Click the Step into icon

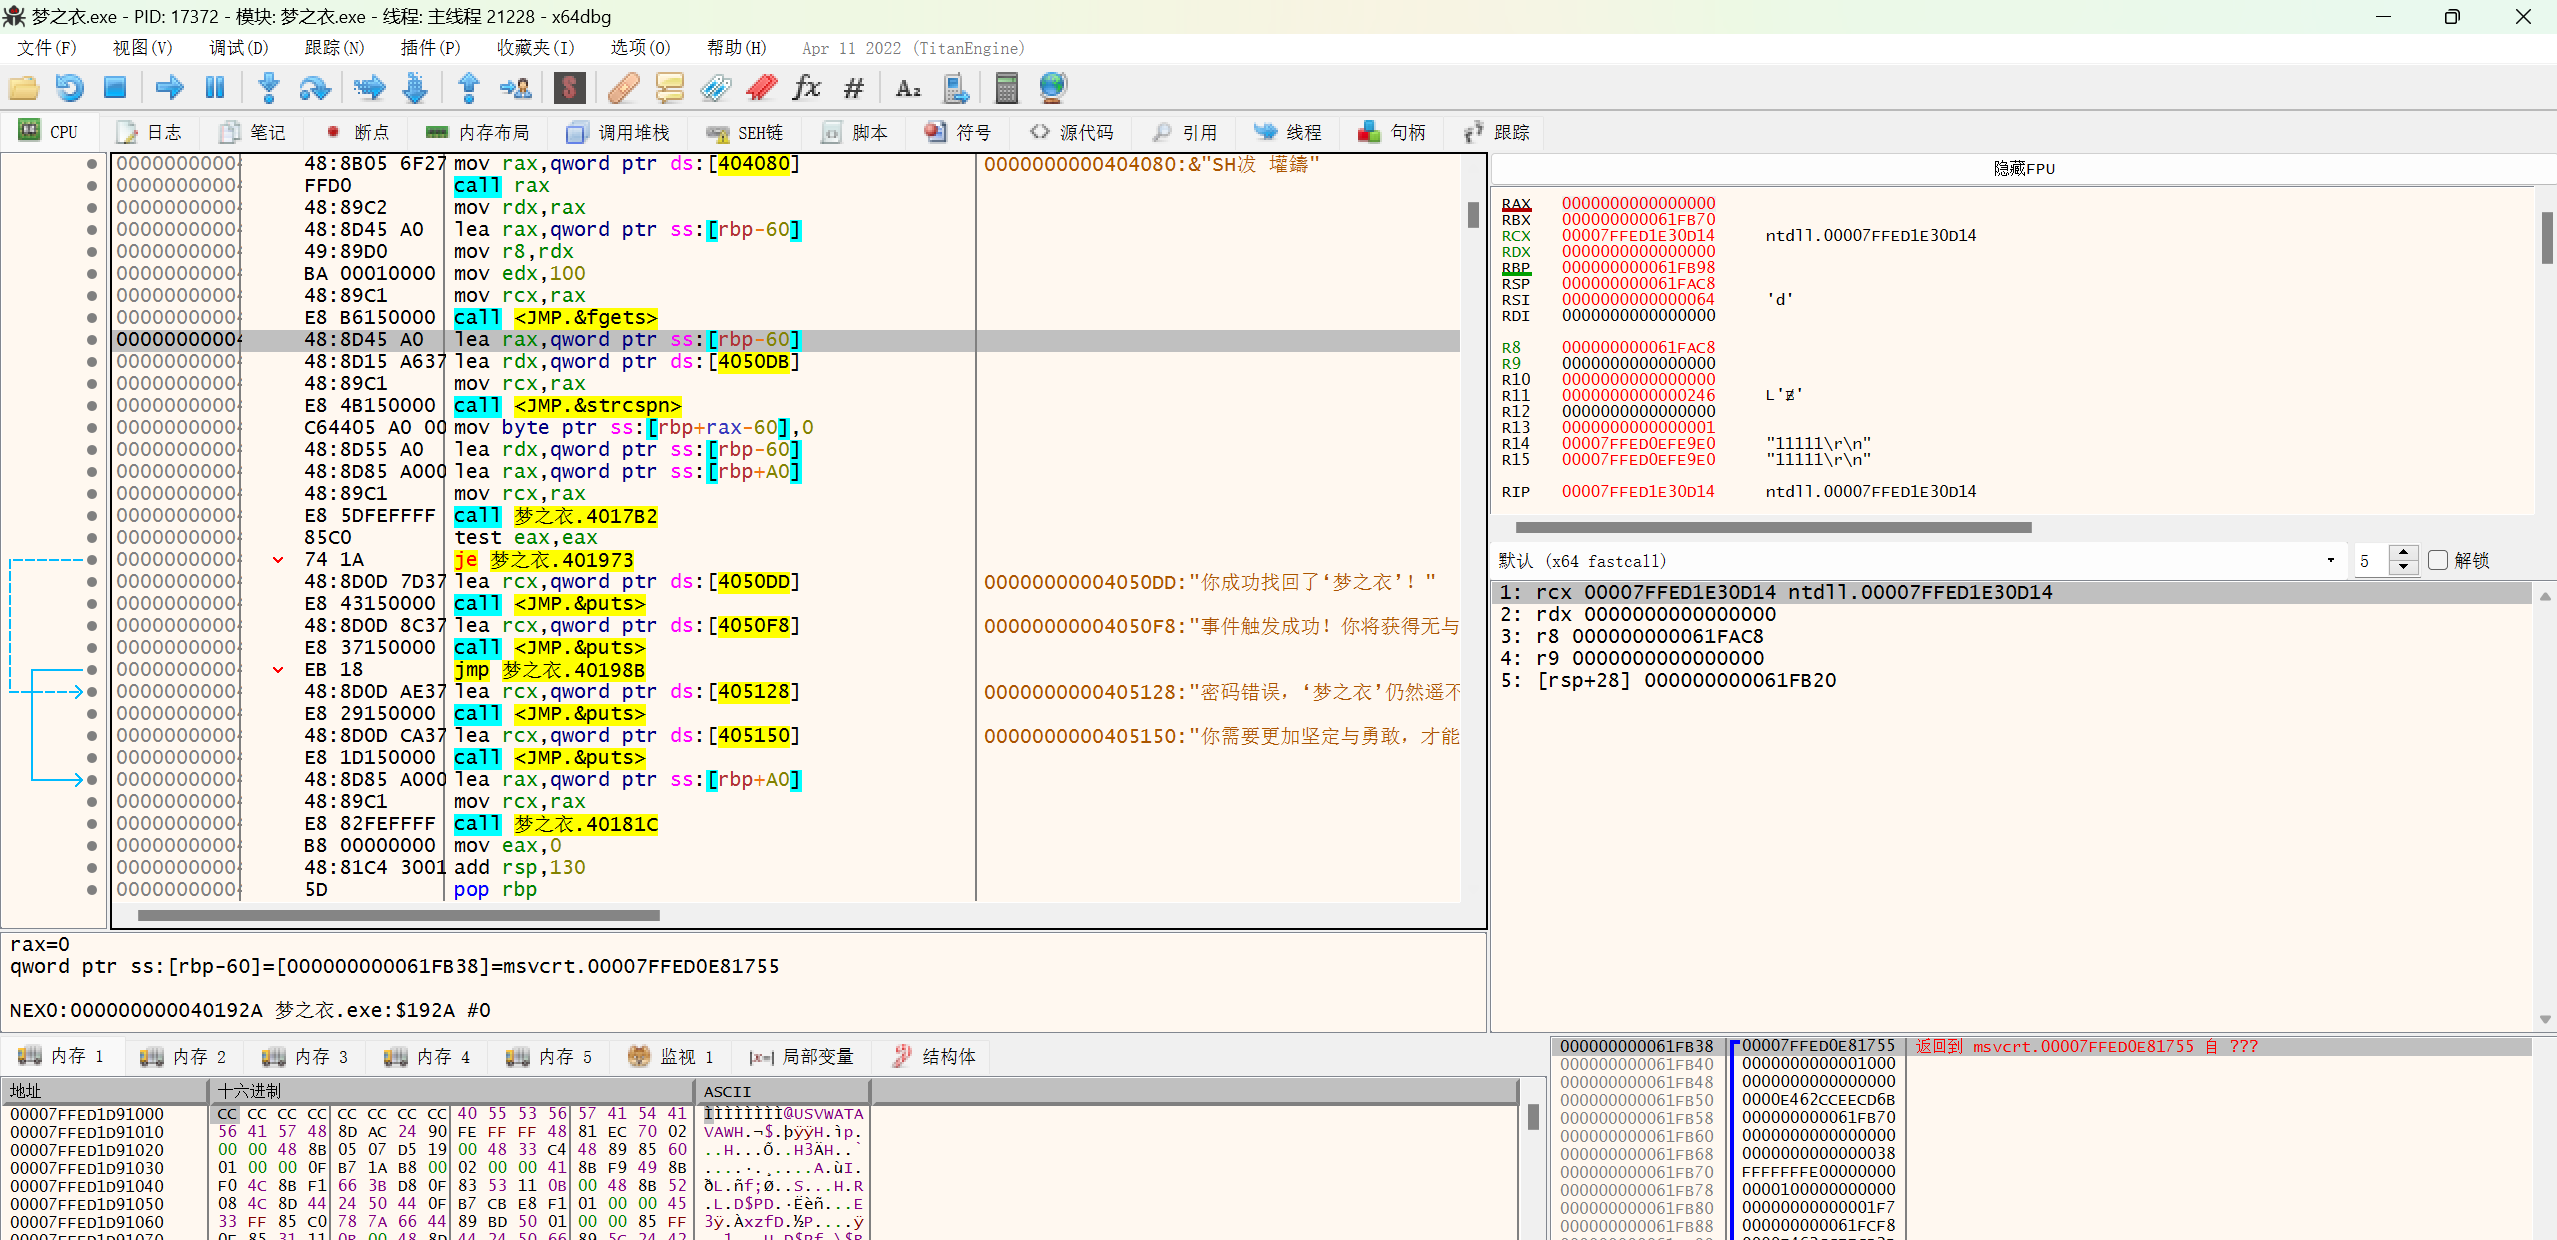(x=268, y=88)
